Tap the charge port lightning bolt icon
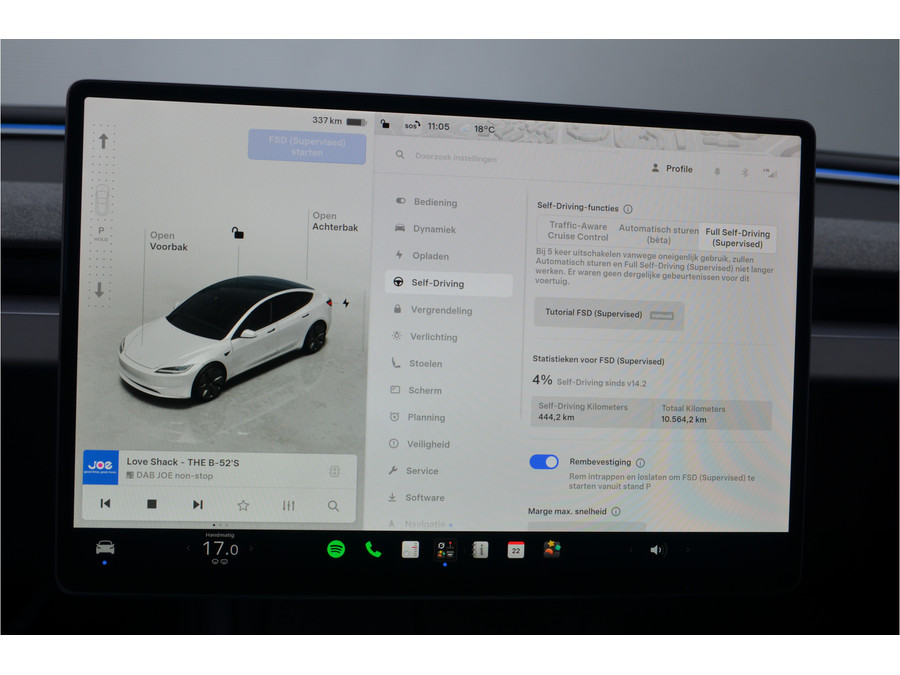 click(x=346, y=303)
